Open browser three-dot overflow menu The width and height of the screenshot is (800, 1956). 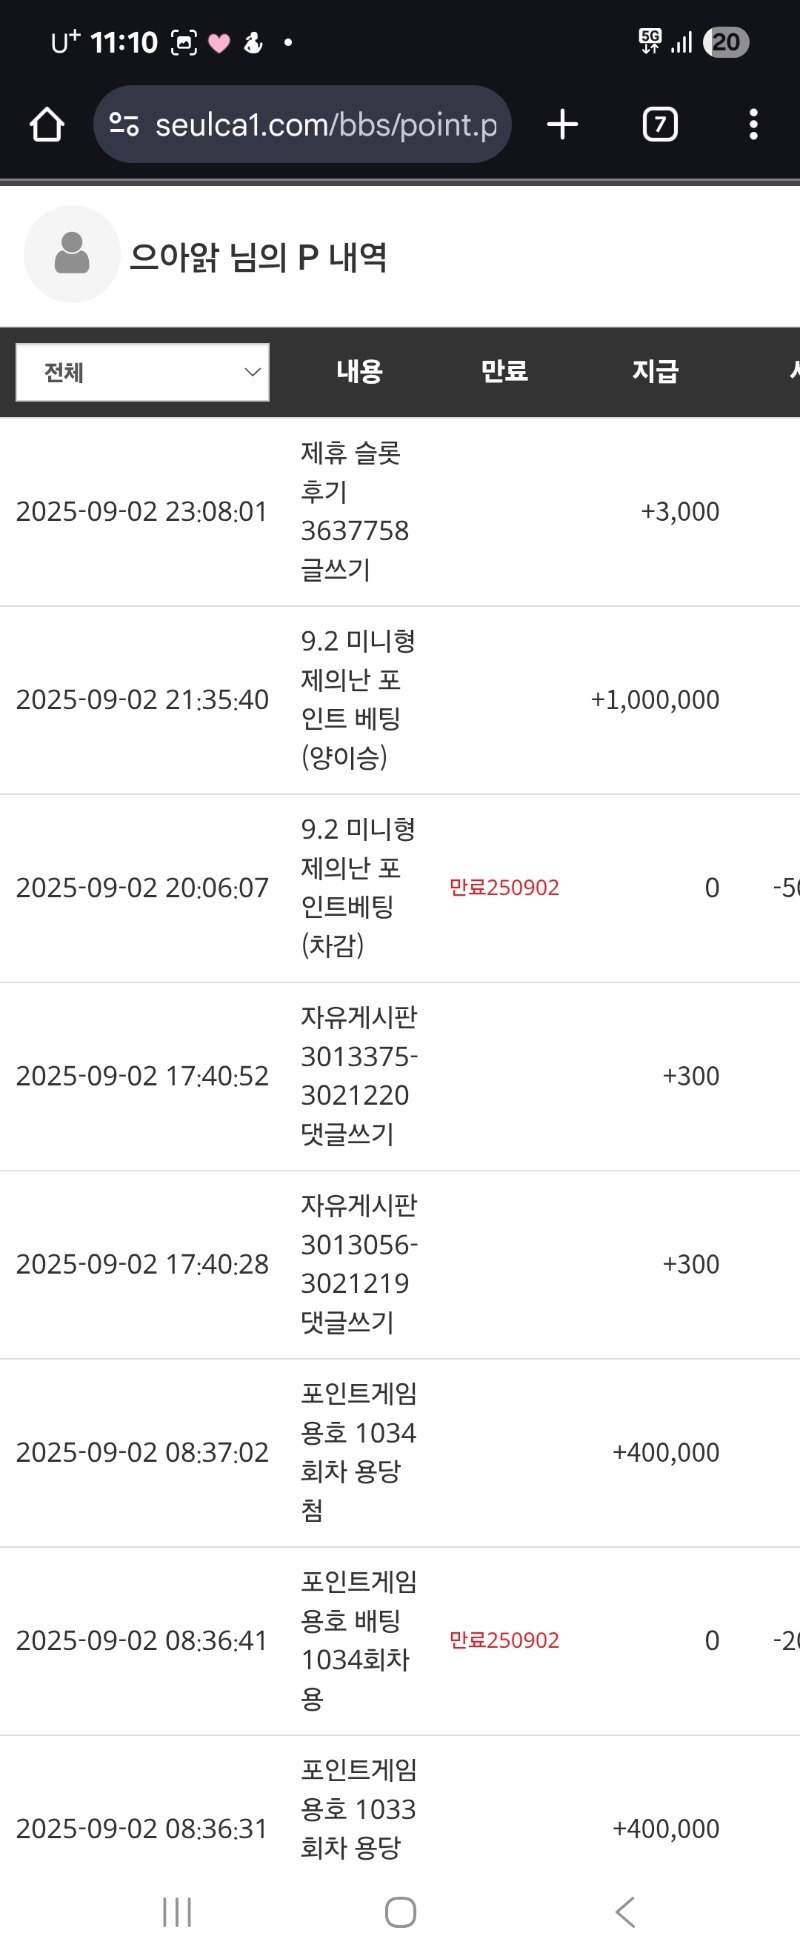coord(754,125)
